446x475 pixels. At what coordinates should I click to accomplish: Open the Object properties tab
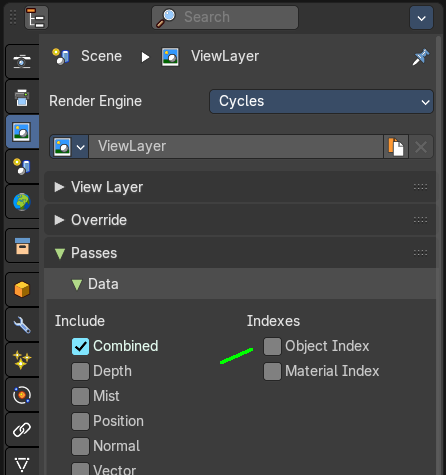click(22, 289)
